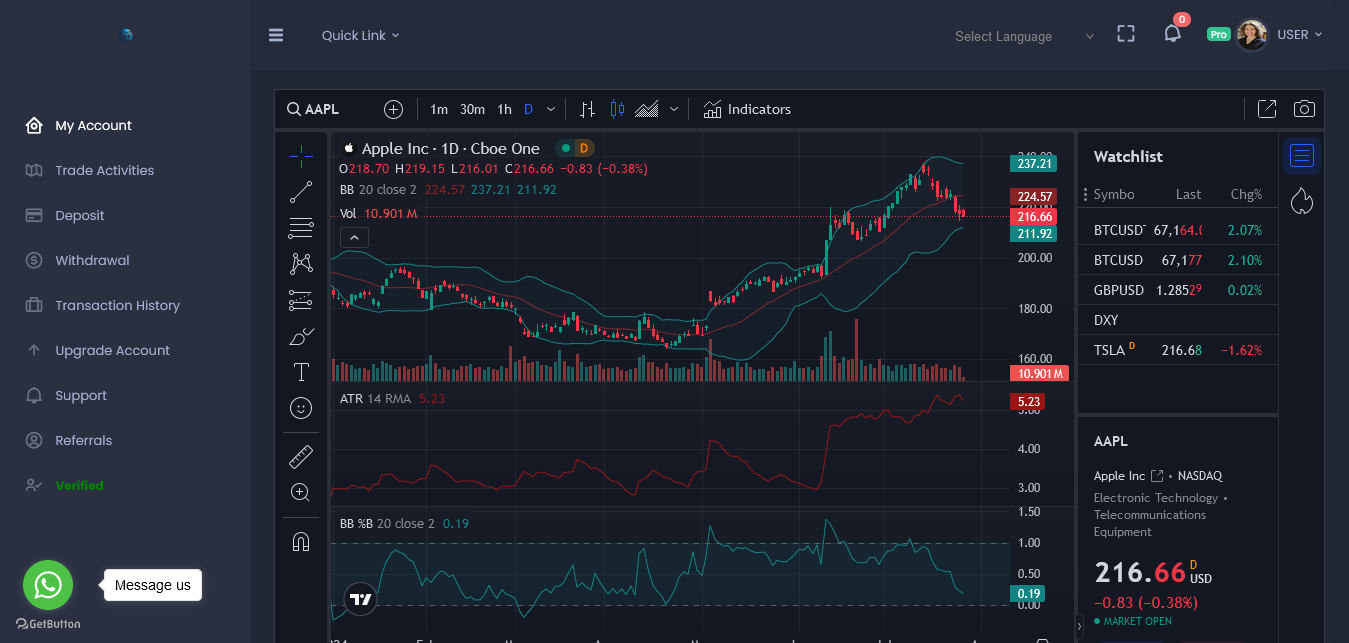Viewport: 1349px width, 643px height.
Task: Open Trade Activities in the sidebar
Action: click(x=104, y=170)
